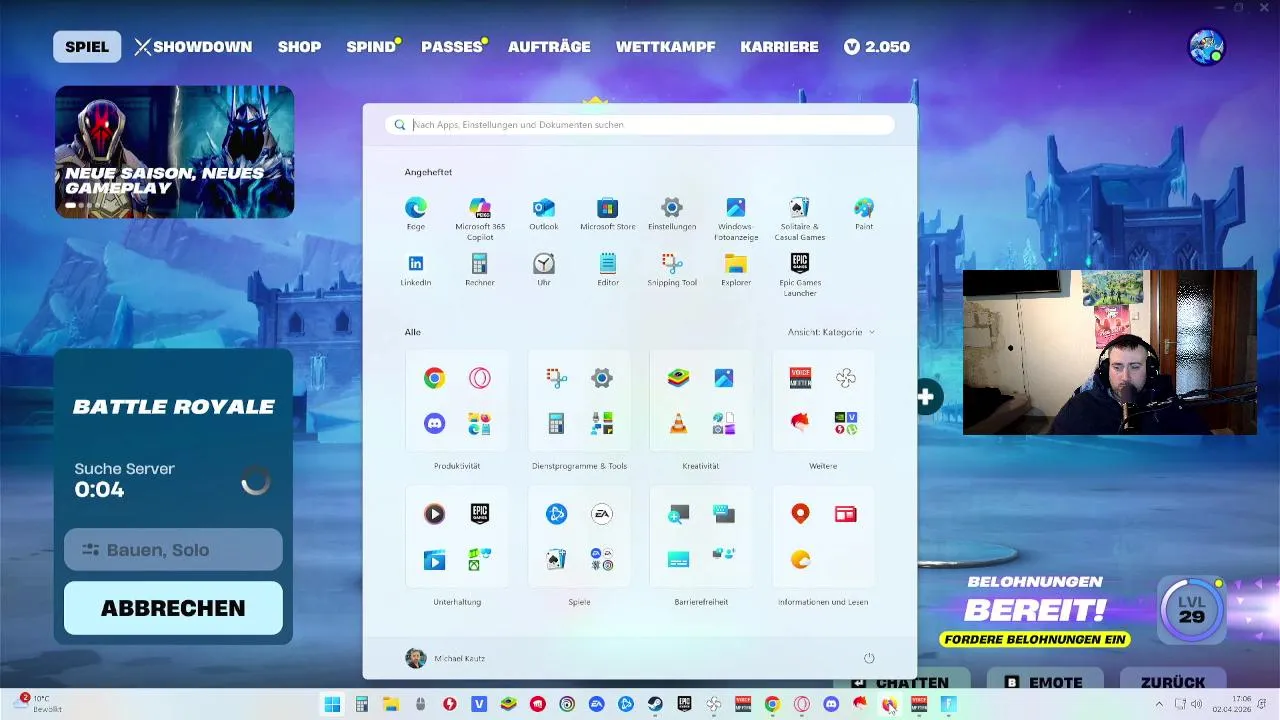The height and width of the screenshot is (720, 1280).
Task: Open the AUFTRÄGE tab
Action: [x=549, y=47]
